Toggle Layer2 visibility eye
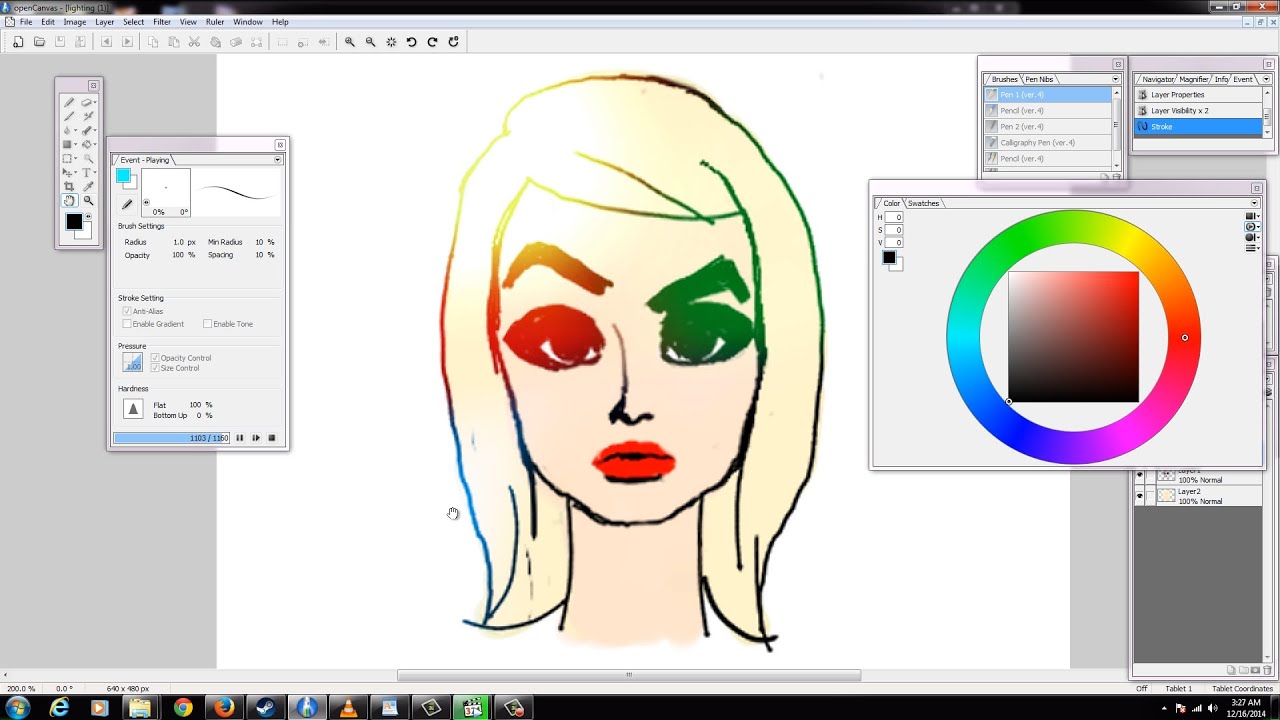 pyautogui.click(x=1139, y=496)
